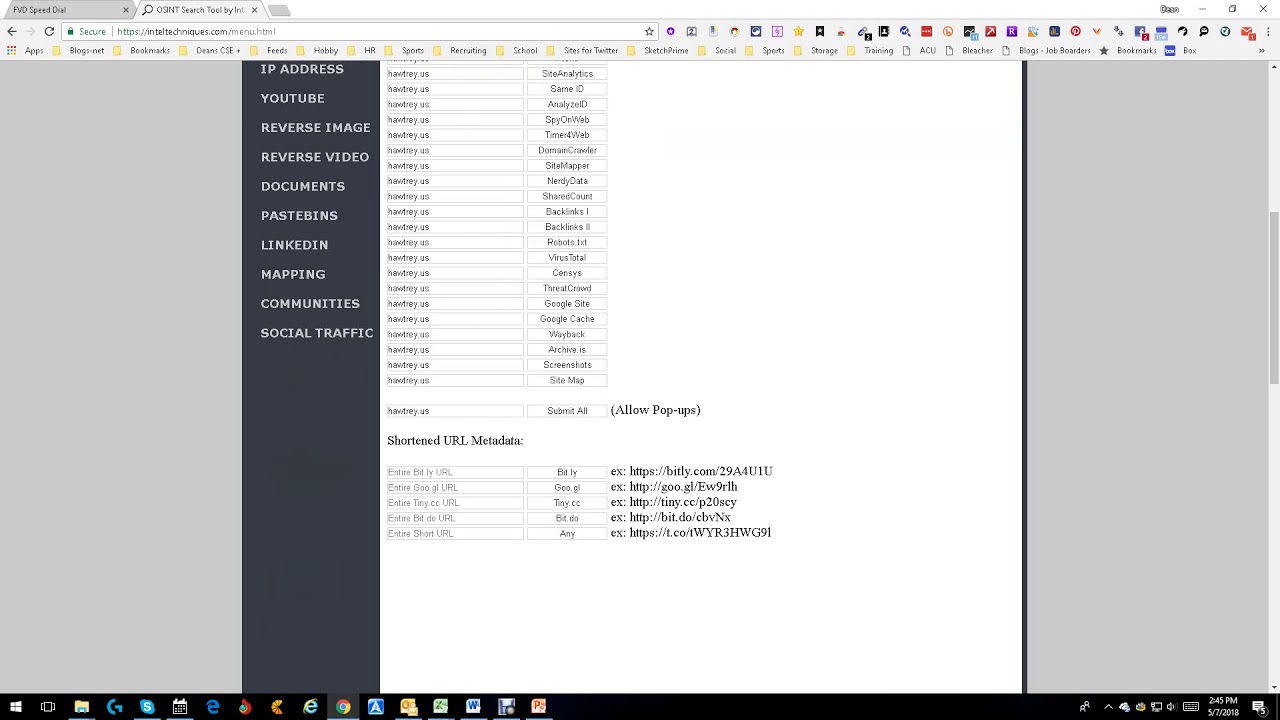
Task: Open the Blogs-net bookmark folder
Action: [x=79, y=51]
